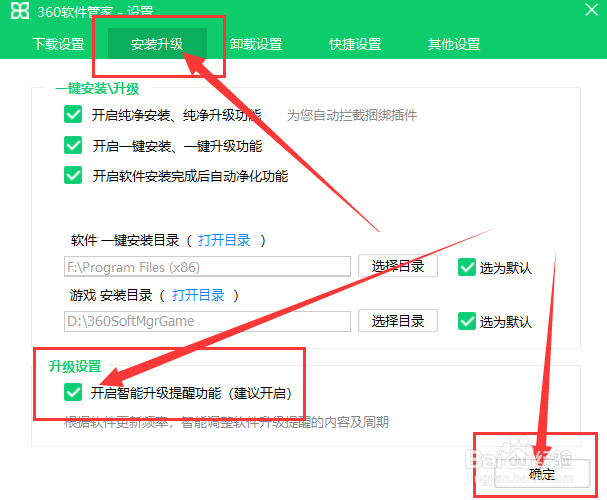Viewport: 607px width, 500px height.
Task: Click 选择目录 for the software install path
Action: coord(398,266)
